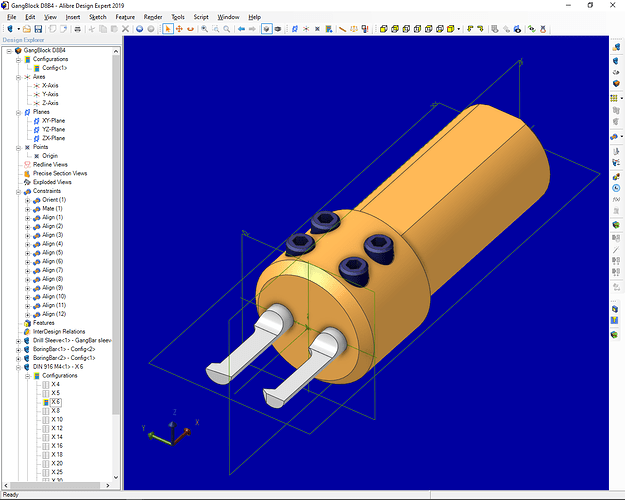Select the X 25 configuration checkbox
Image resolution: width=625 pixels, height=500 pixels.
(x=46, y=472)
